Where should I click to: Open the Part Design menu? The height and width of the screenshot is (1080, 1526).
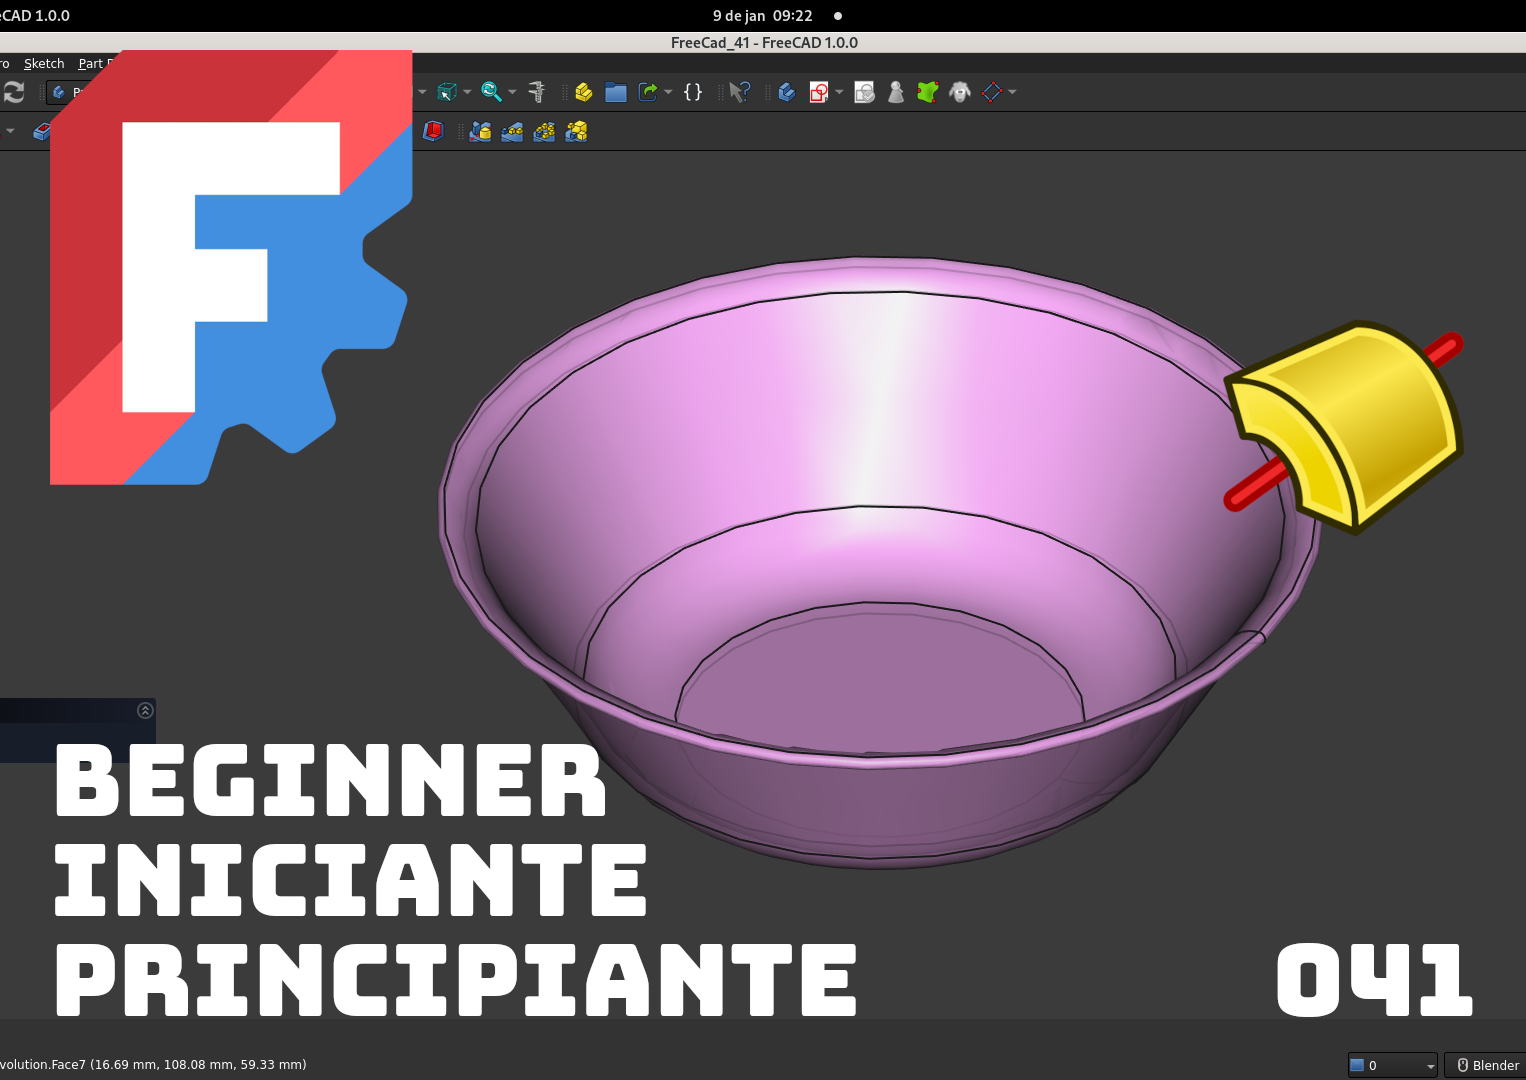(96, 63)
